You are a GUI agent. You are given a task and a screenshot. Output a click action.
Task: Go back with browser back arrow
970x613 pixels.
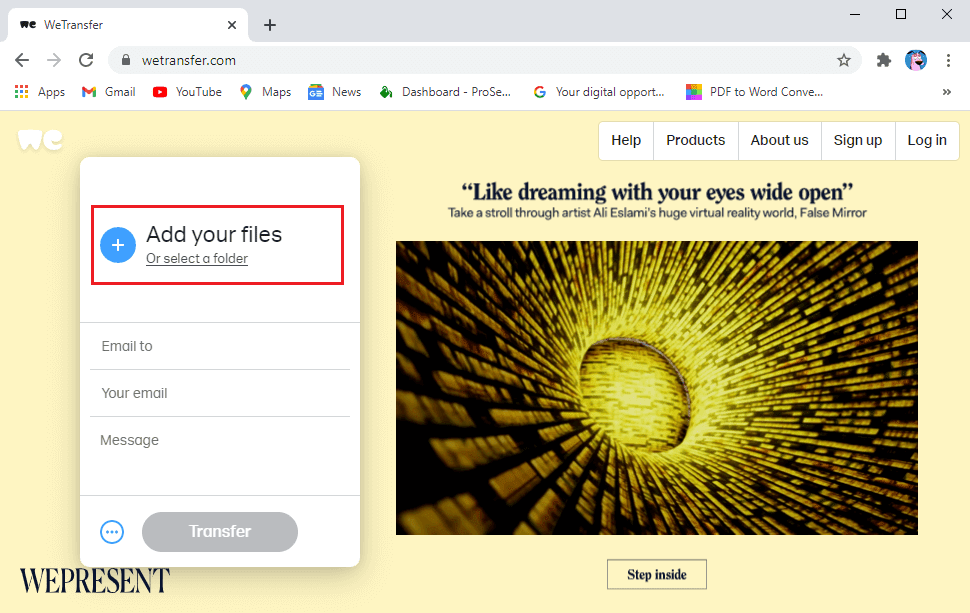pos(22,60)
